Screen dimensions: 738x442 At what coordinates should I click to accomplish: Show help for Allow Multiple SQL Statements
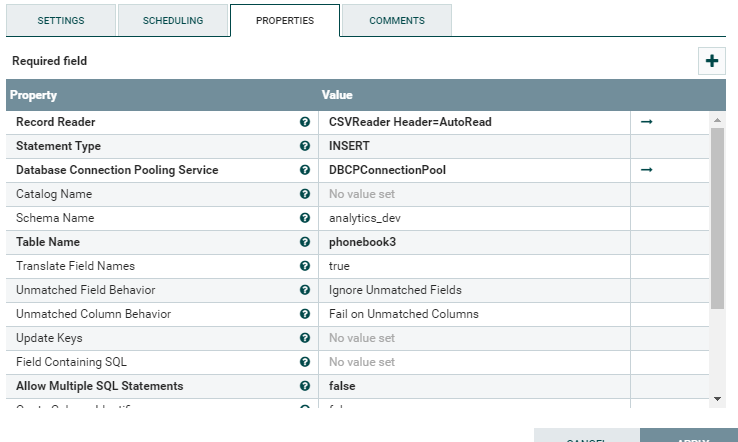click(x=305, y=386)
